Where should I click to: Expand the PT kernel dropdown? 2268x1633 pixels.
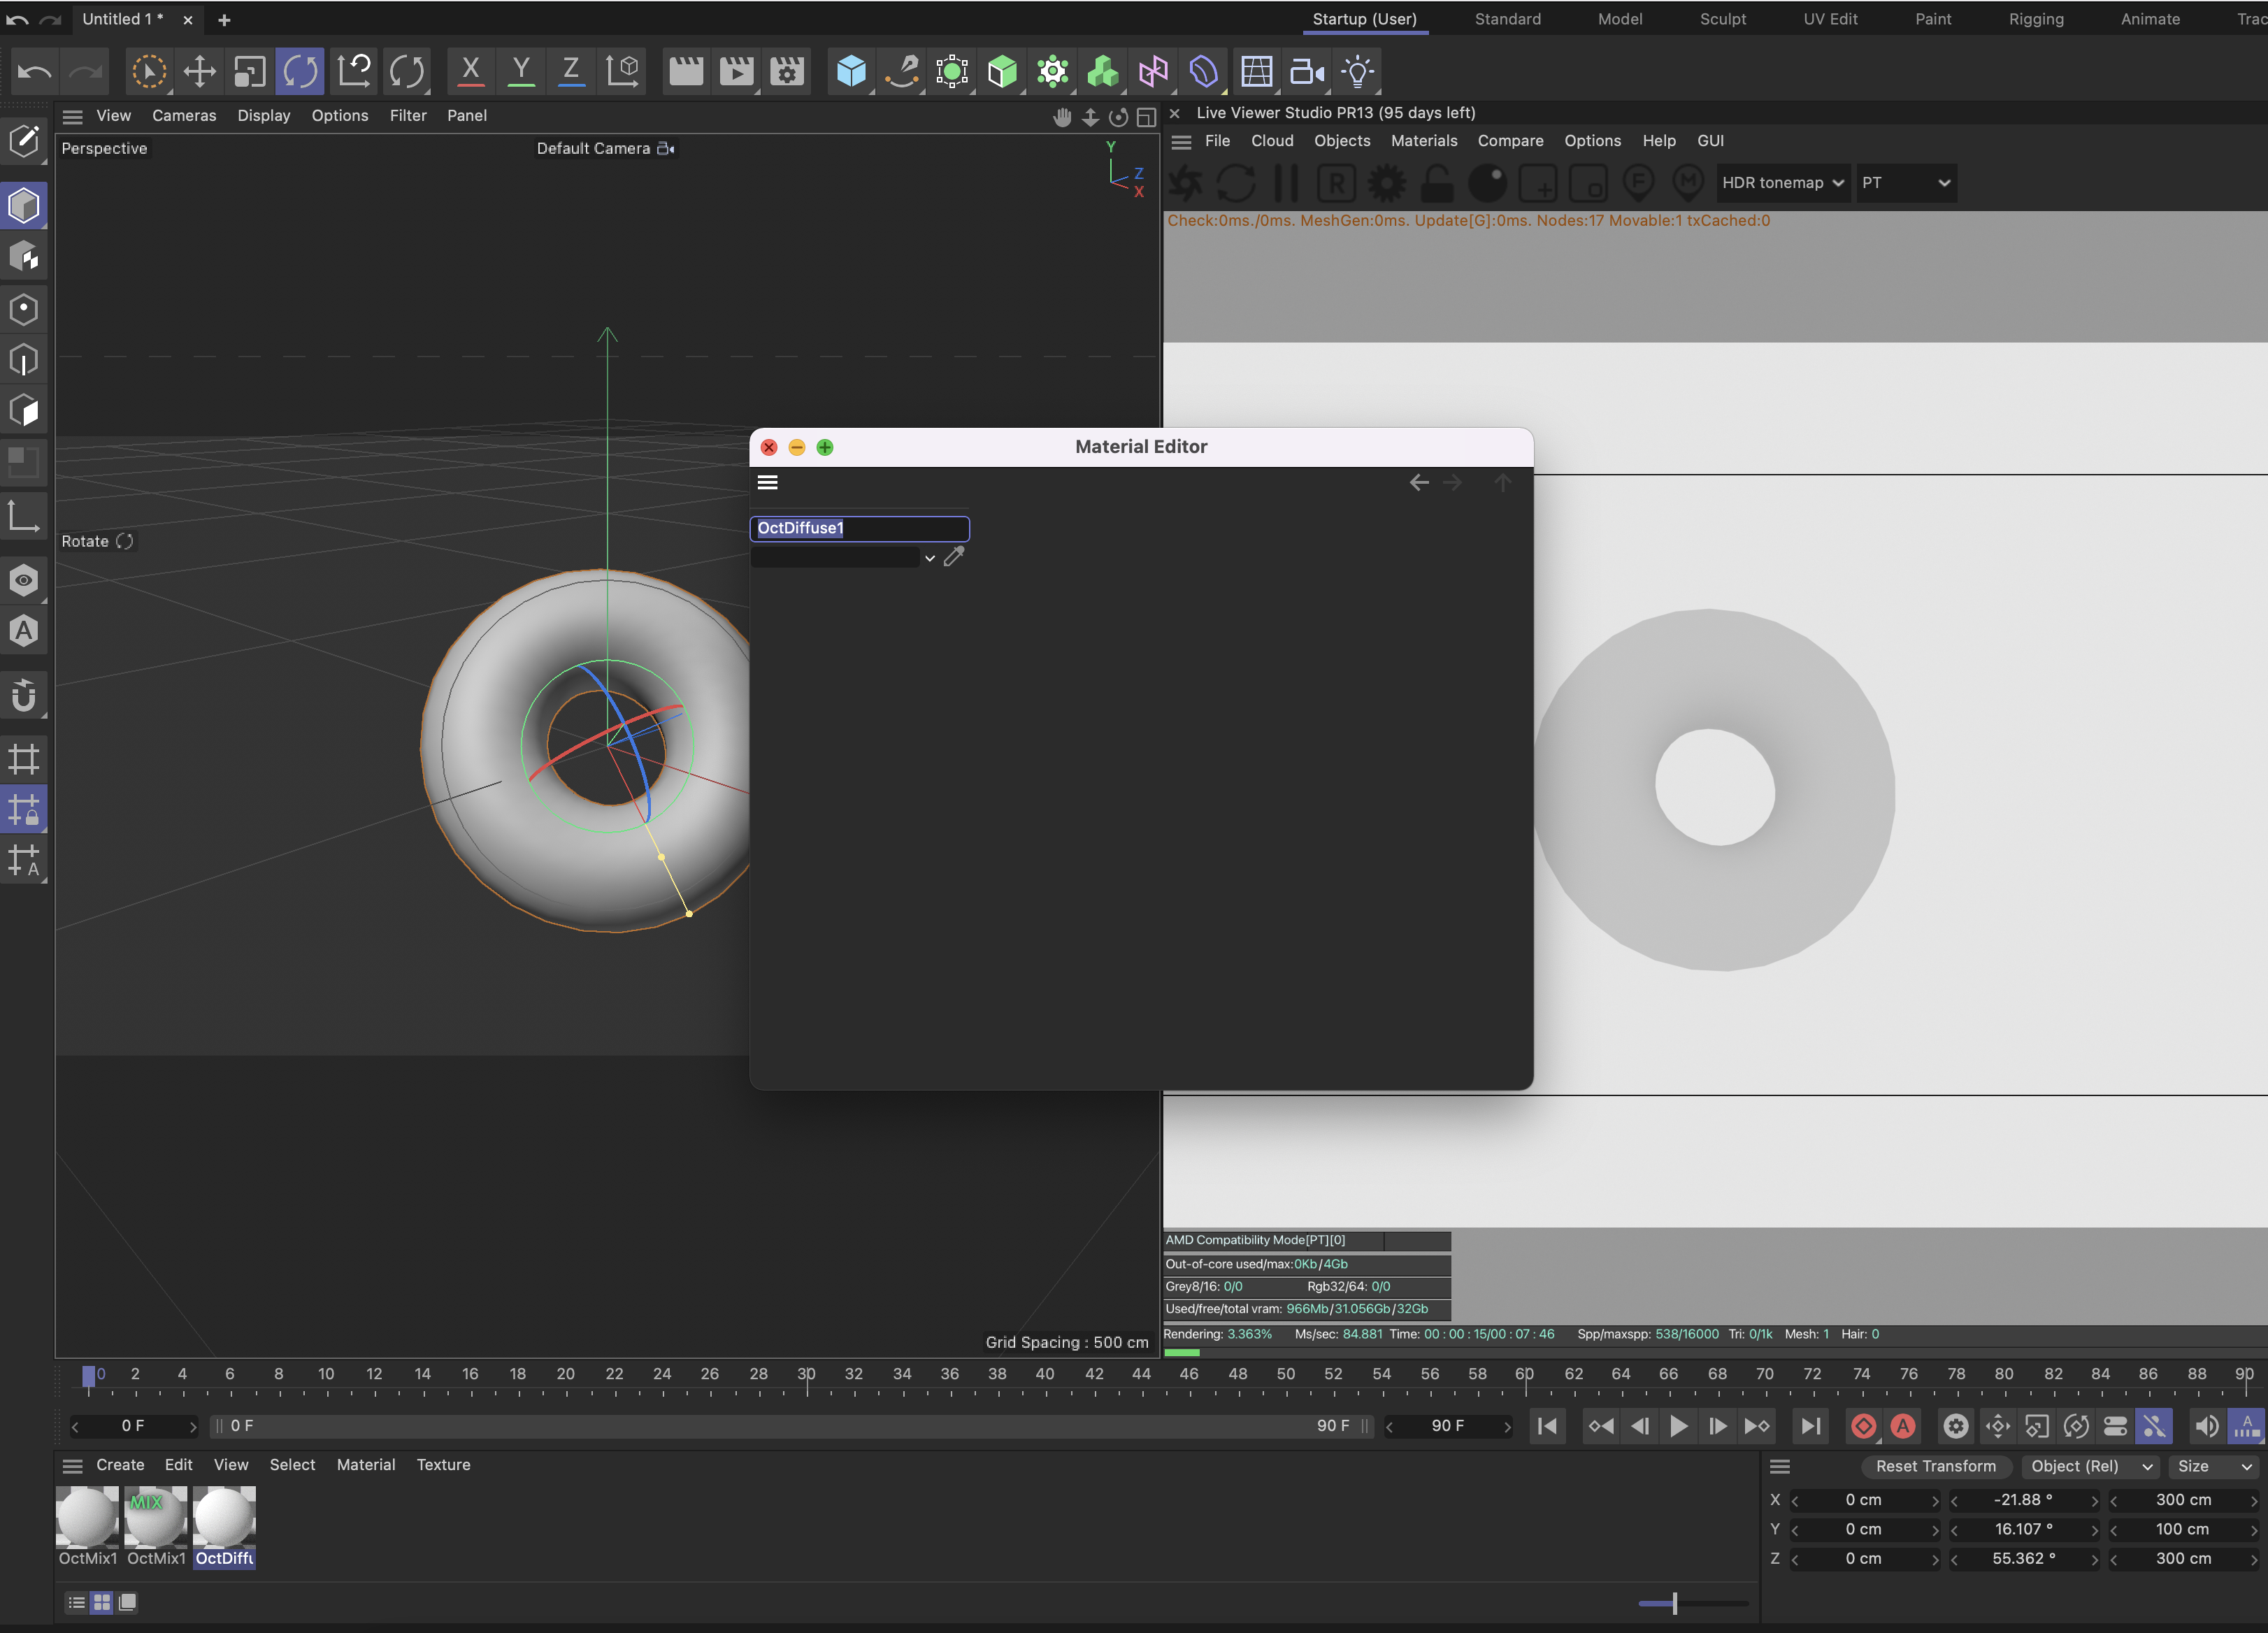pyautogui.click(x=1906, y=183)
